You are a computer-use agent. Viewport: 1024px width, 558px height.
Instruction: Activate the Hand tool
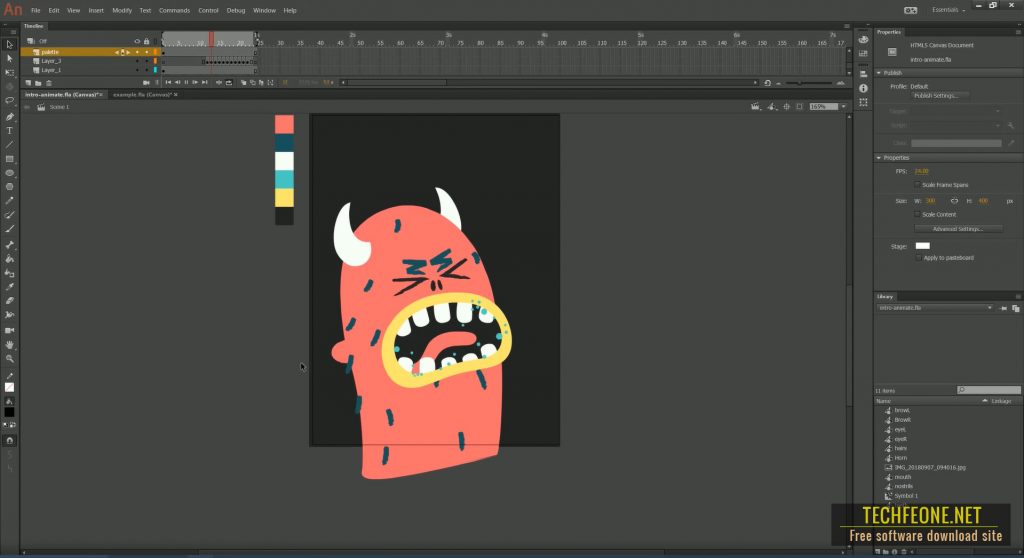pyautogui.click(x=9, y=344)
